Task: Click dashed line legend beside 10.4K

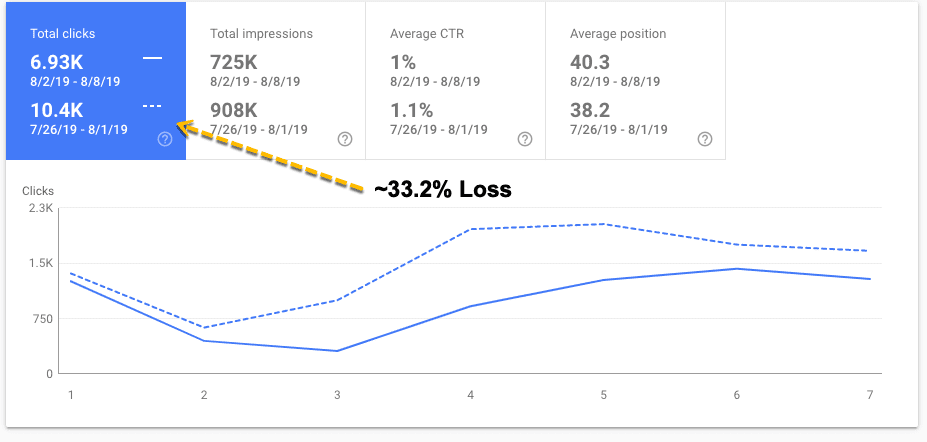Action: [x=153, y=106]
